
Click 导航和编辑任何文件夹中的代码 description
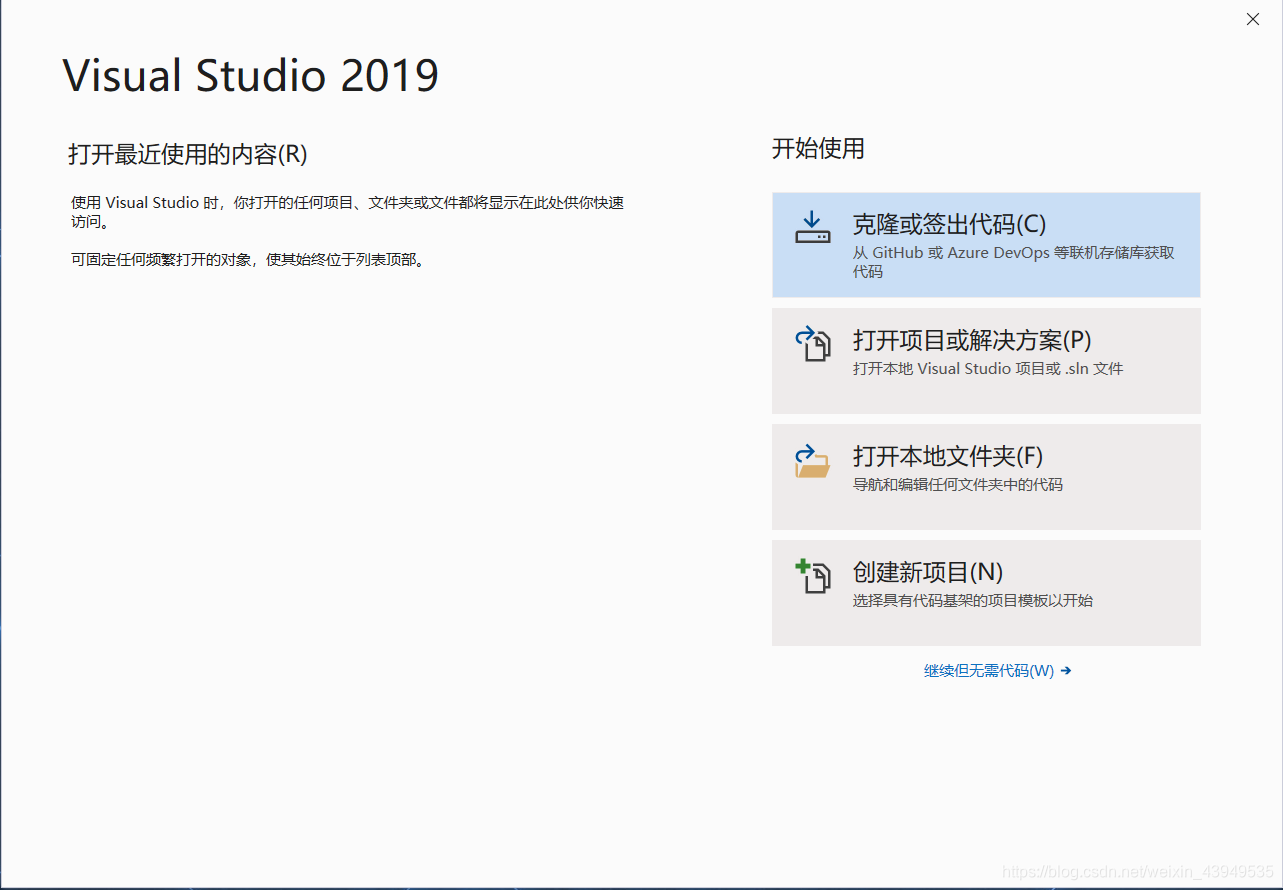(958, 485)
